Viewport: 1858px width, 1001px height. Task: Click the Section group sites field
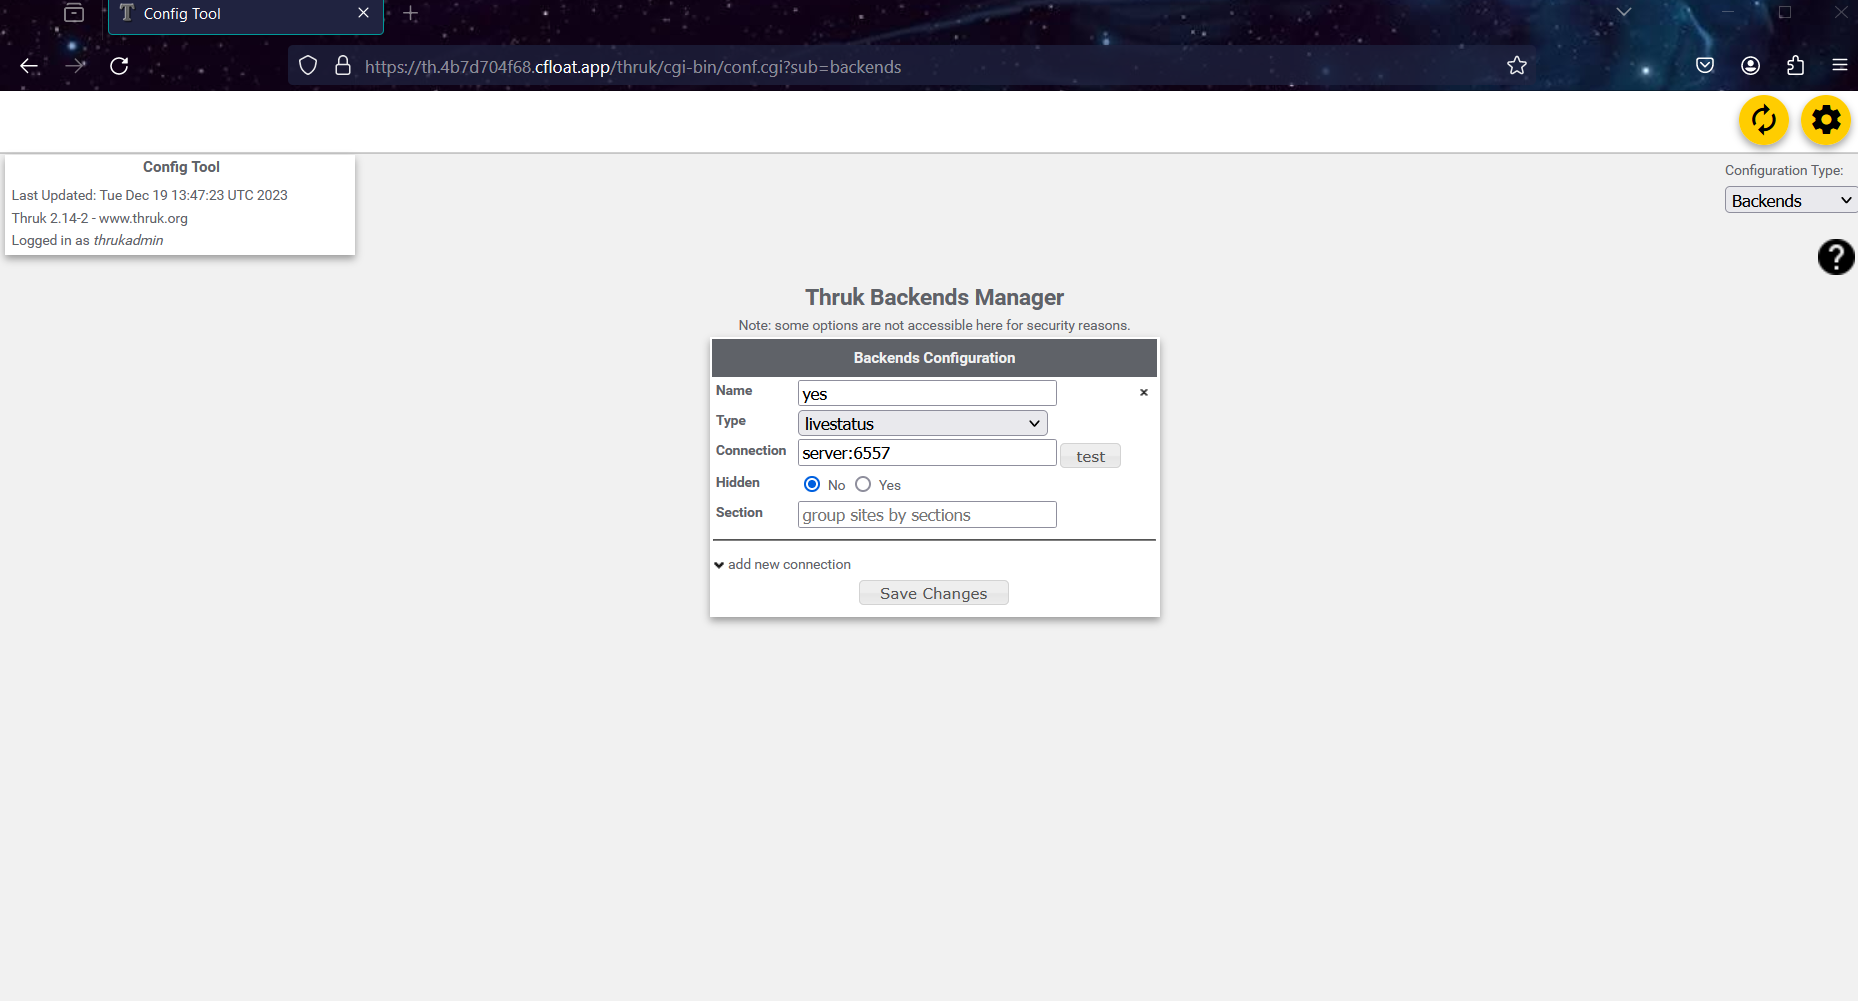click(927, 514)
